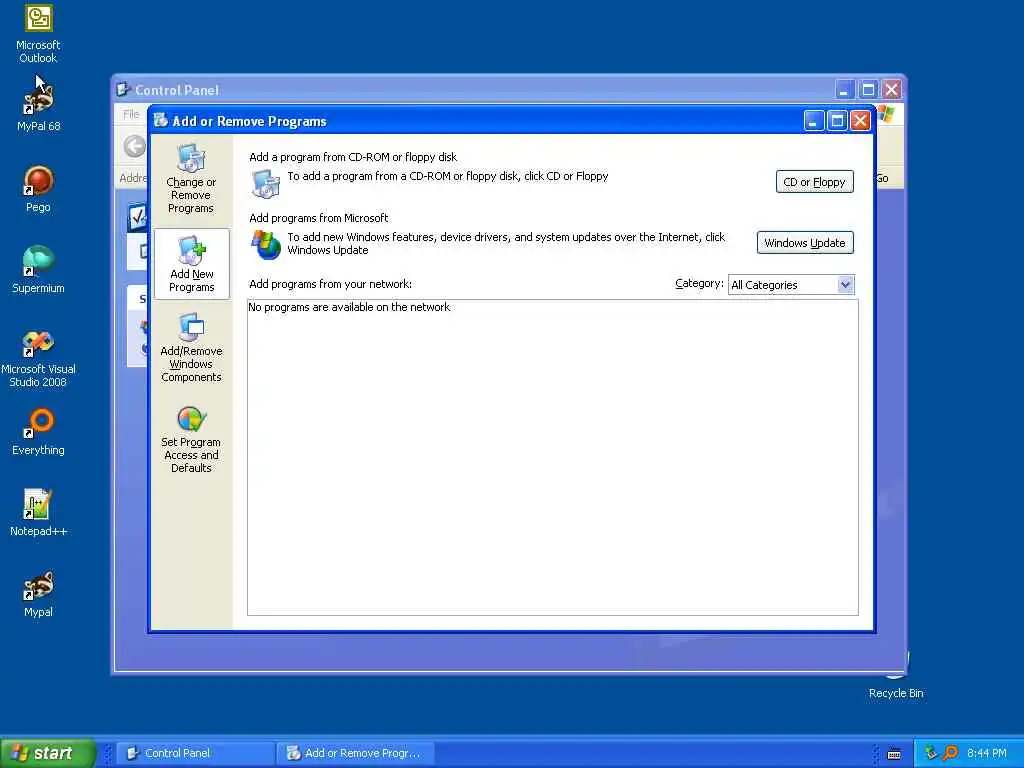Switch to Control Panel taskbar button
This screenshot has height=768, width=1024.
tap(195, 753)
